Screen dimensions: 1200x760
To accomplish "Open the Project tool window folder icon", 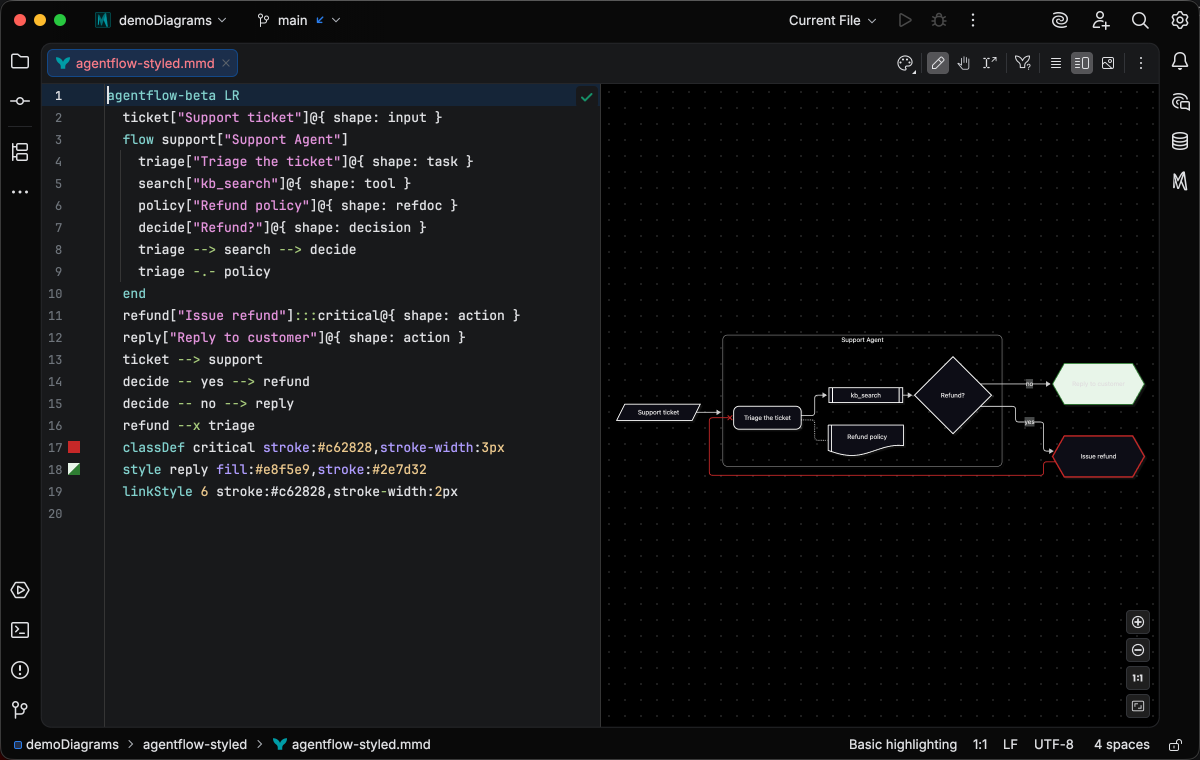I will pos(20,61).
